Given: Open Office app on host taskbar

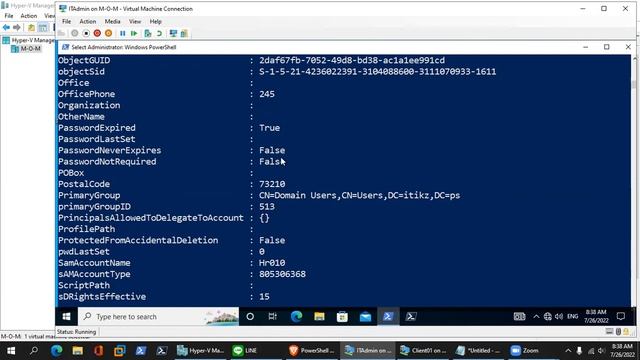Looking at the screenshot, I should pyautogui.click(x=99, y=351).
